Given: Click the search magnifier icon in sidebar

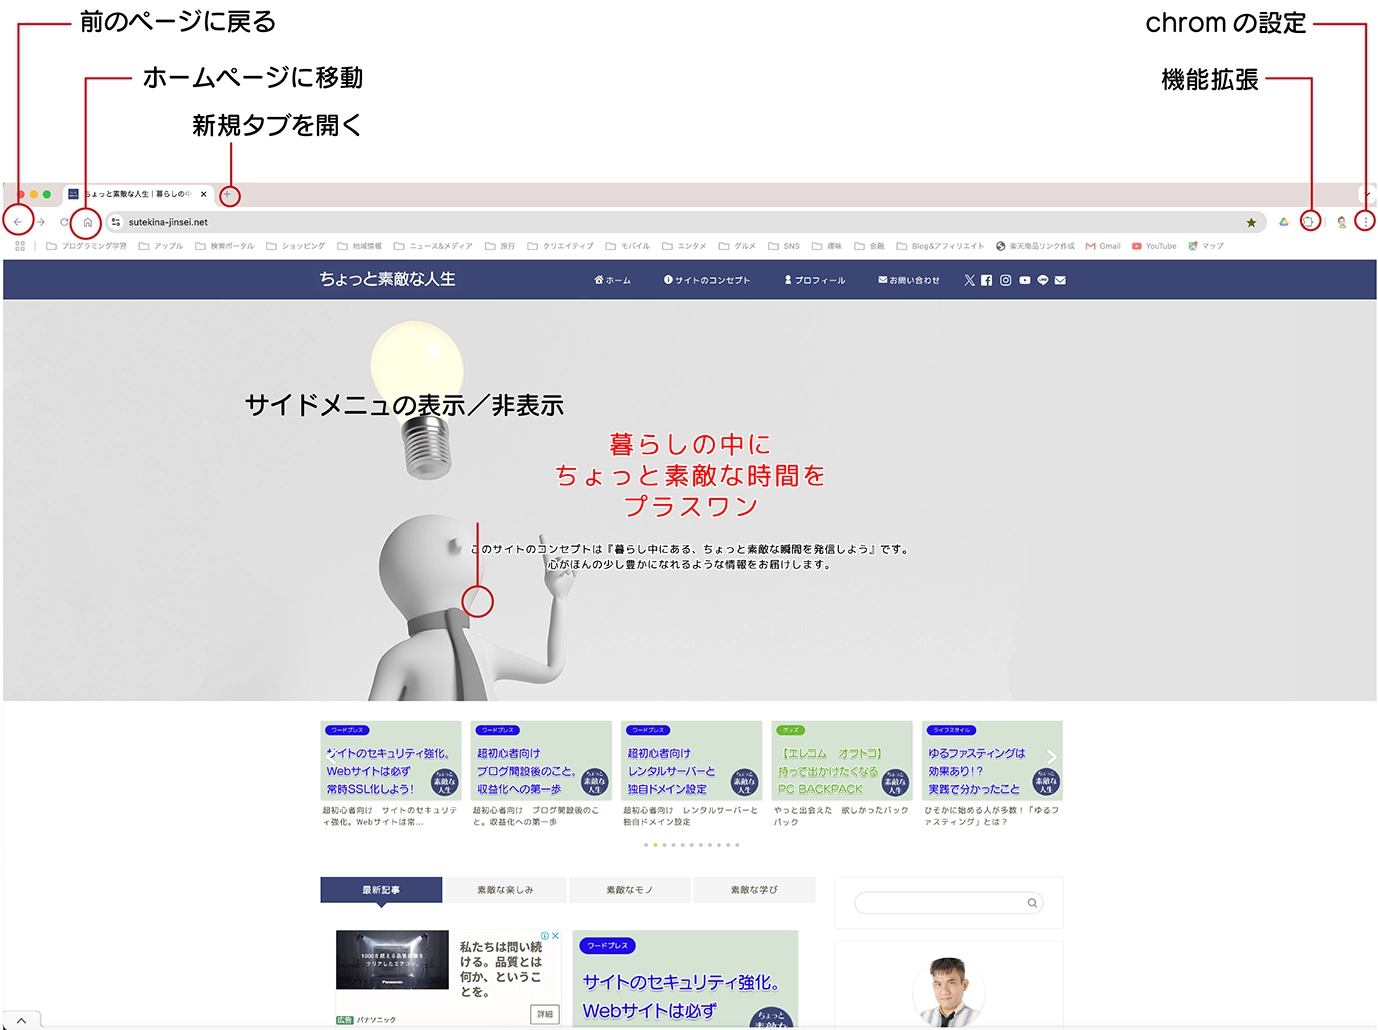Looking at the screenshot, I should [x=1032, y=903].
